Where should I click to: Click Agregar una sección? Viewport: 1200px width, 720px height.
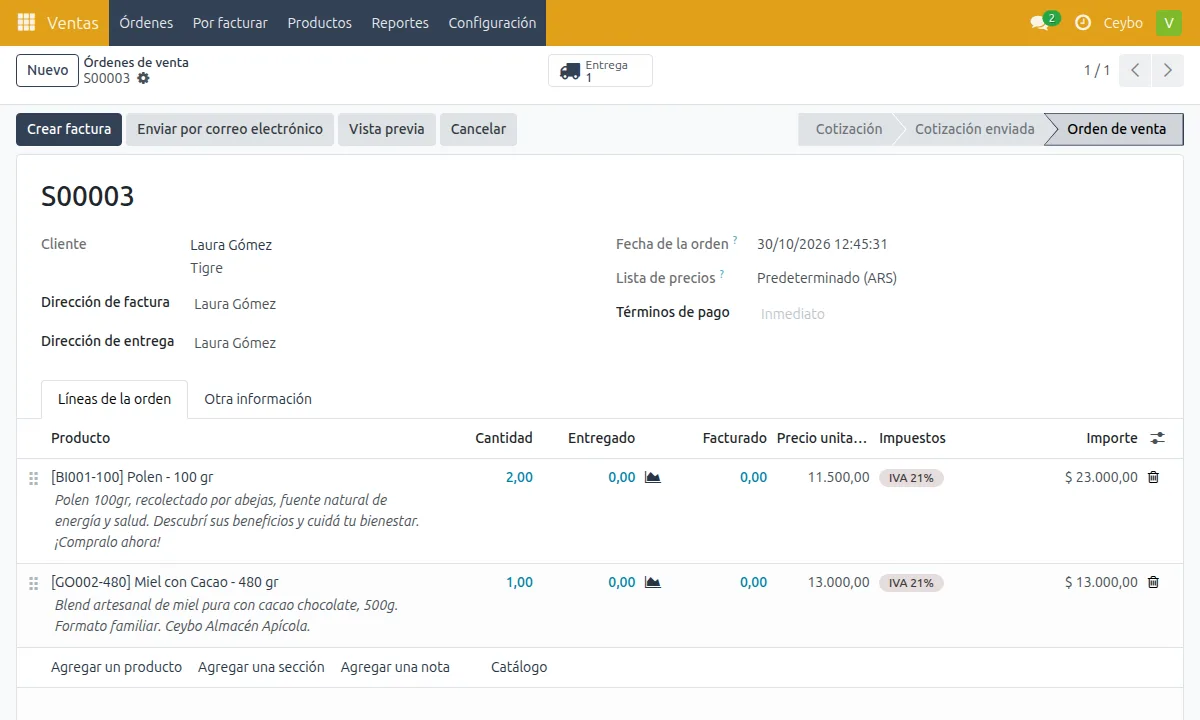[261, 667]
